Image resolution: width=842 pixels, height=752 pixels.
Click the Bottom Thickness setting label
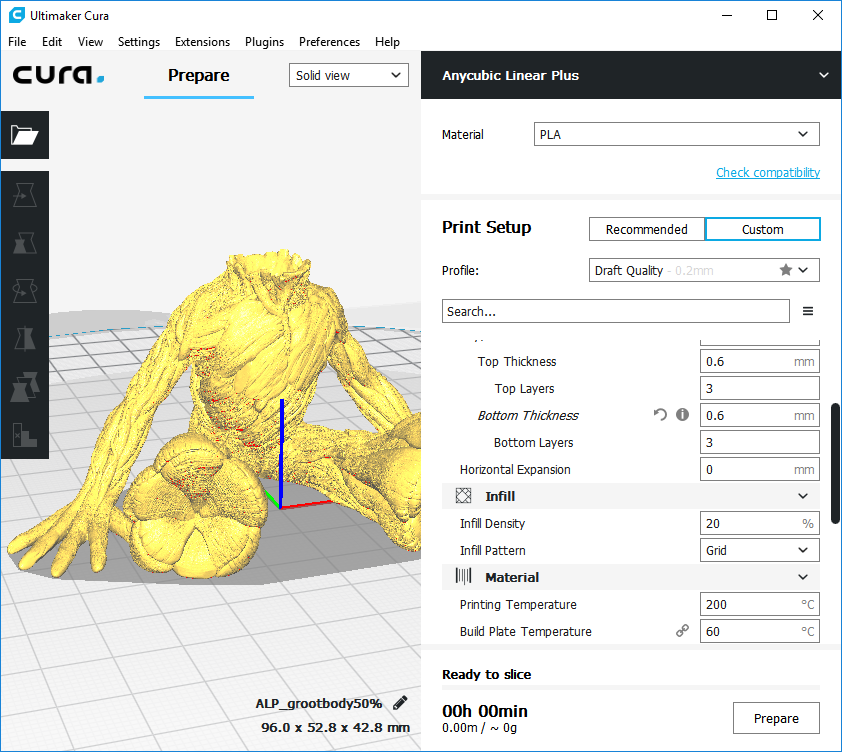pyautogui.click(x=528, y=415)
